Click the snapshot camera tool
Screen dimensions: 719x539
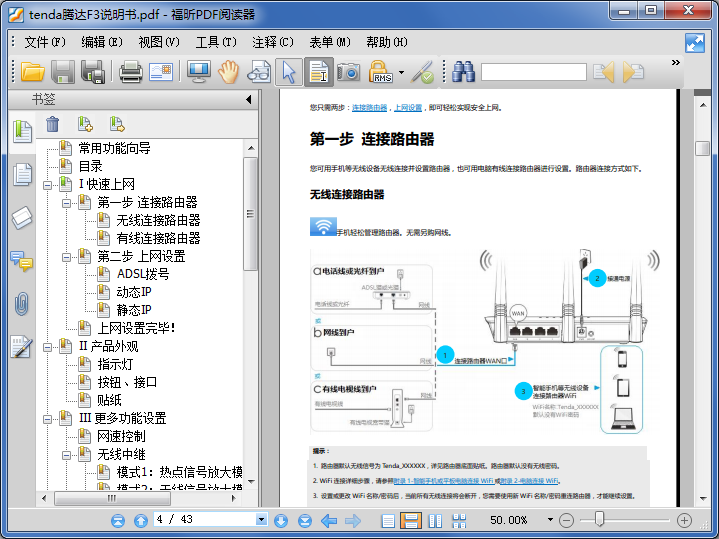pyautogui.click(x=348, y=72)
